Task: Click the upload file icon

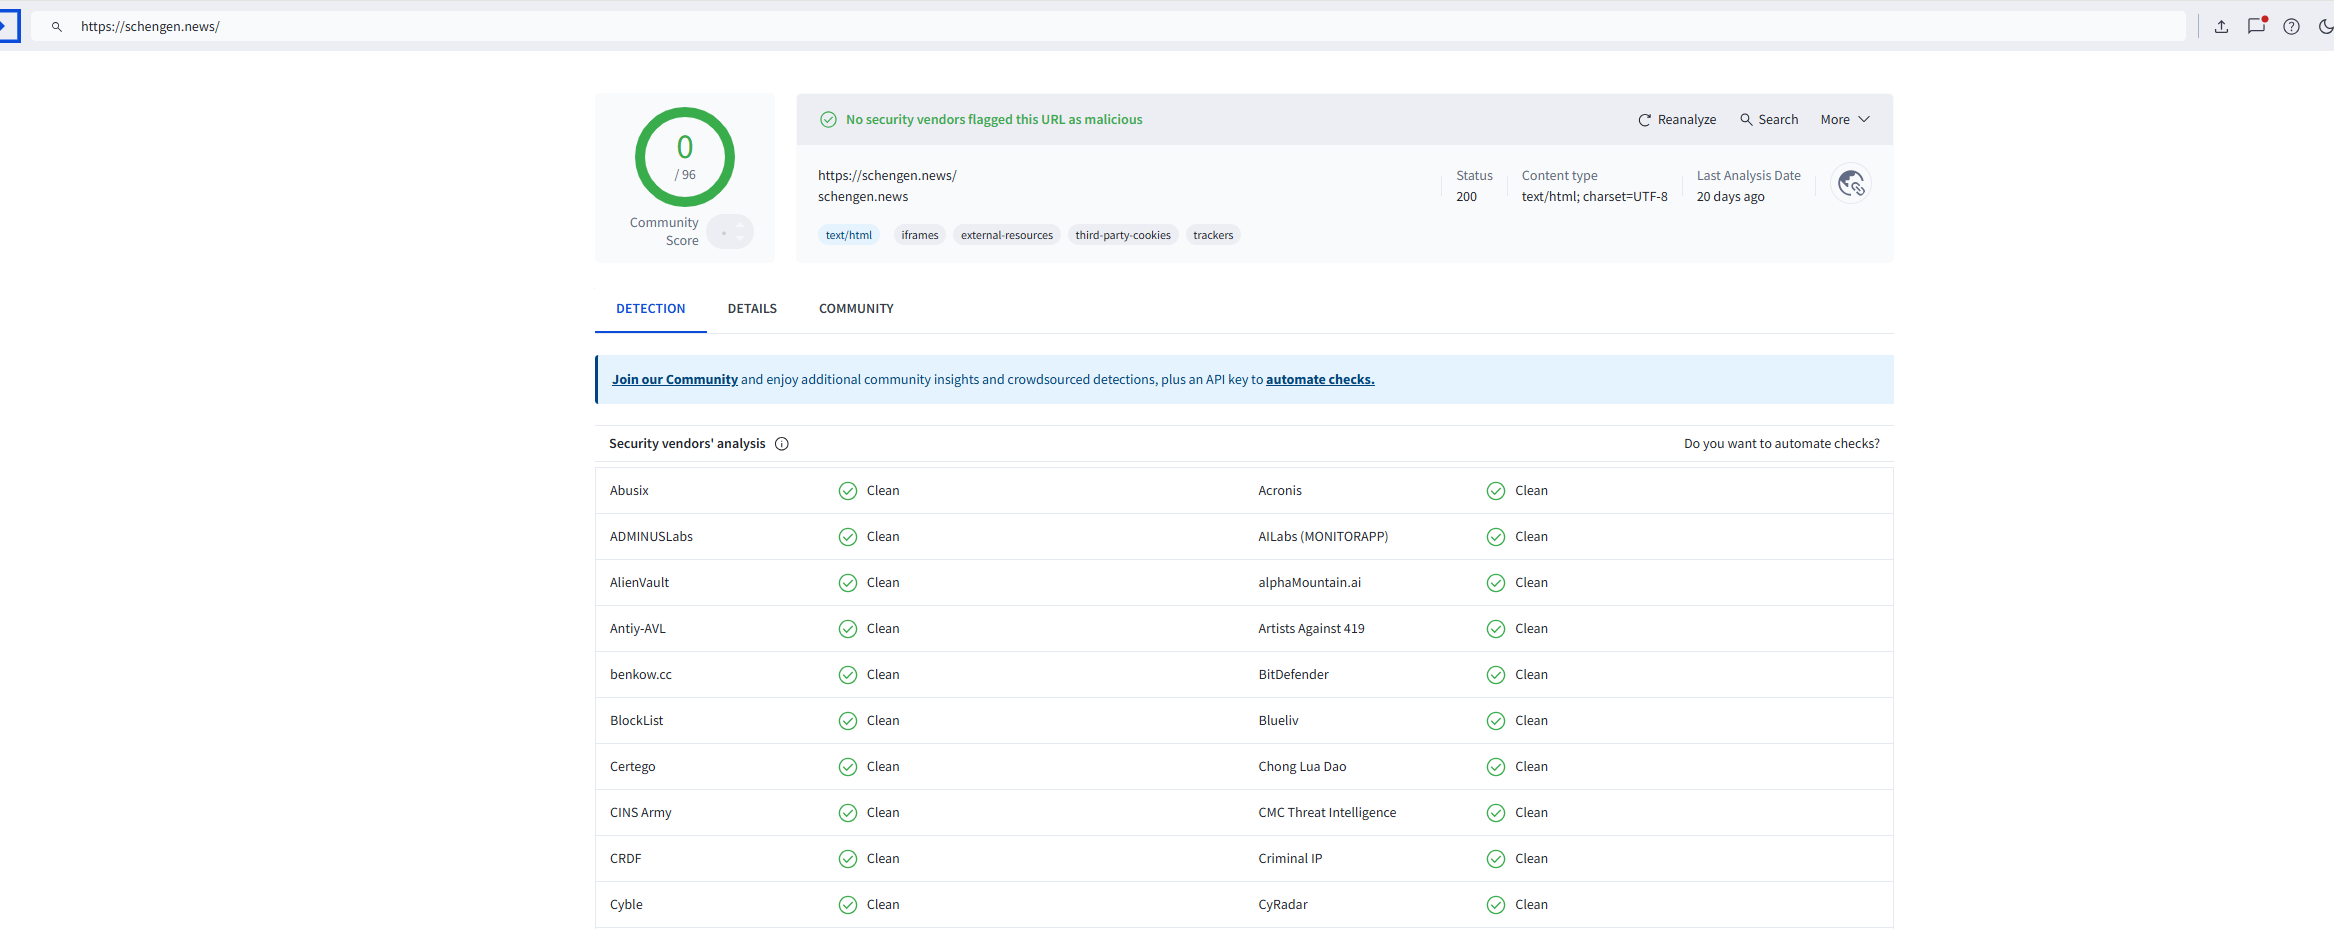Action: tap(2221, 27)
